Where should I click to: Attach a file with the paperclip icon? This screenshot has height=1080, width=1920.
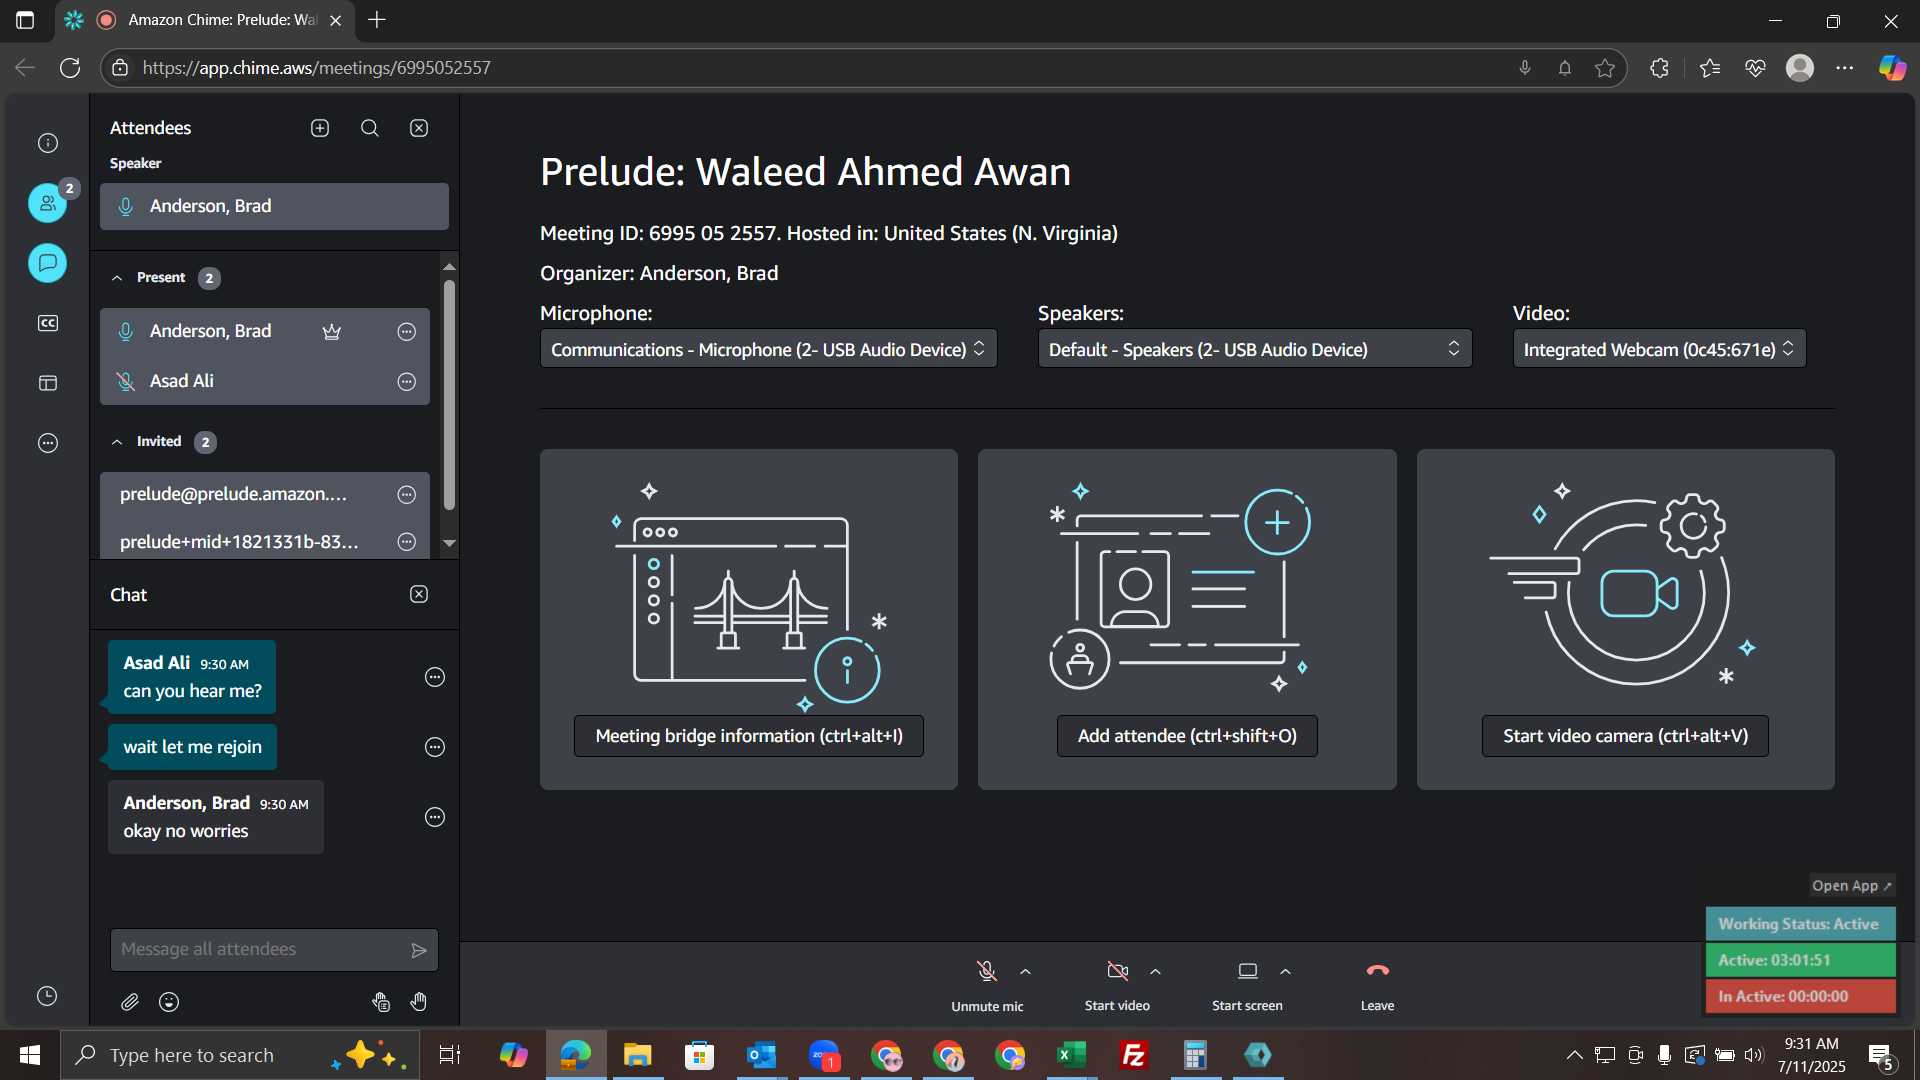[130, 1002]
